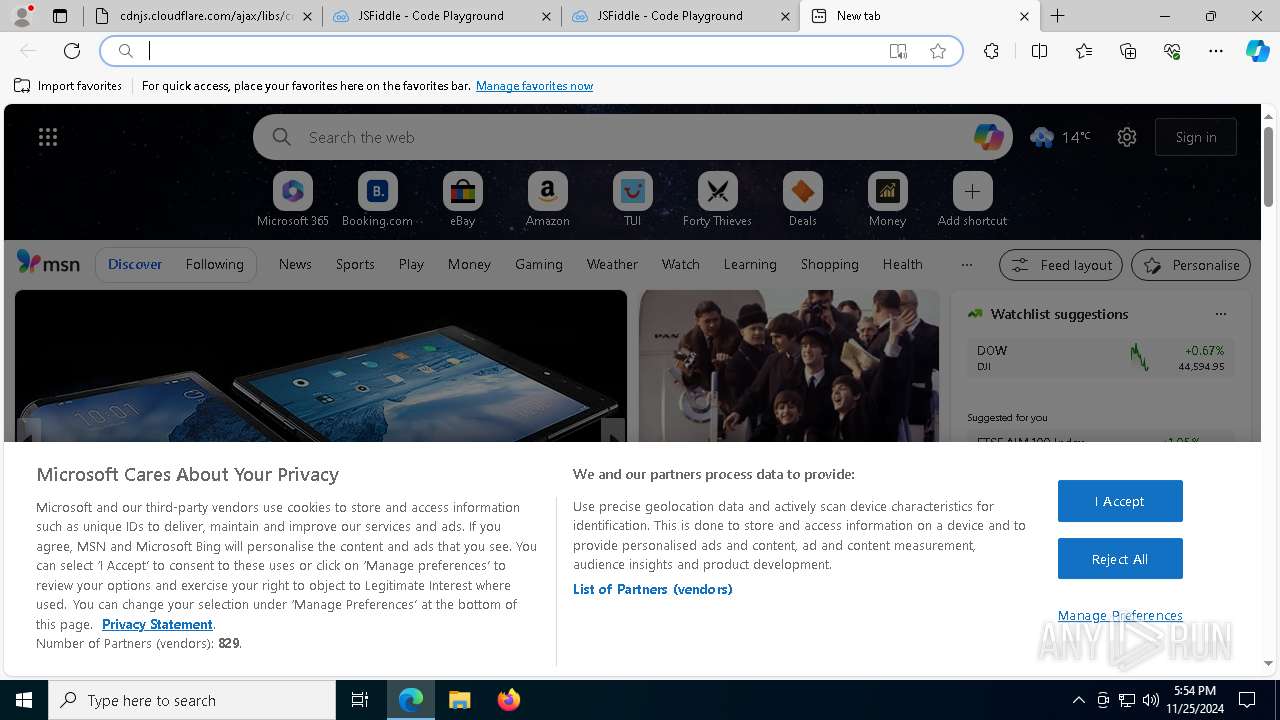Open Browser essentials heart icon
Viewport: 1280px width, 720px height.
click(1172, 51)
